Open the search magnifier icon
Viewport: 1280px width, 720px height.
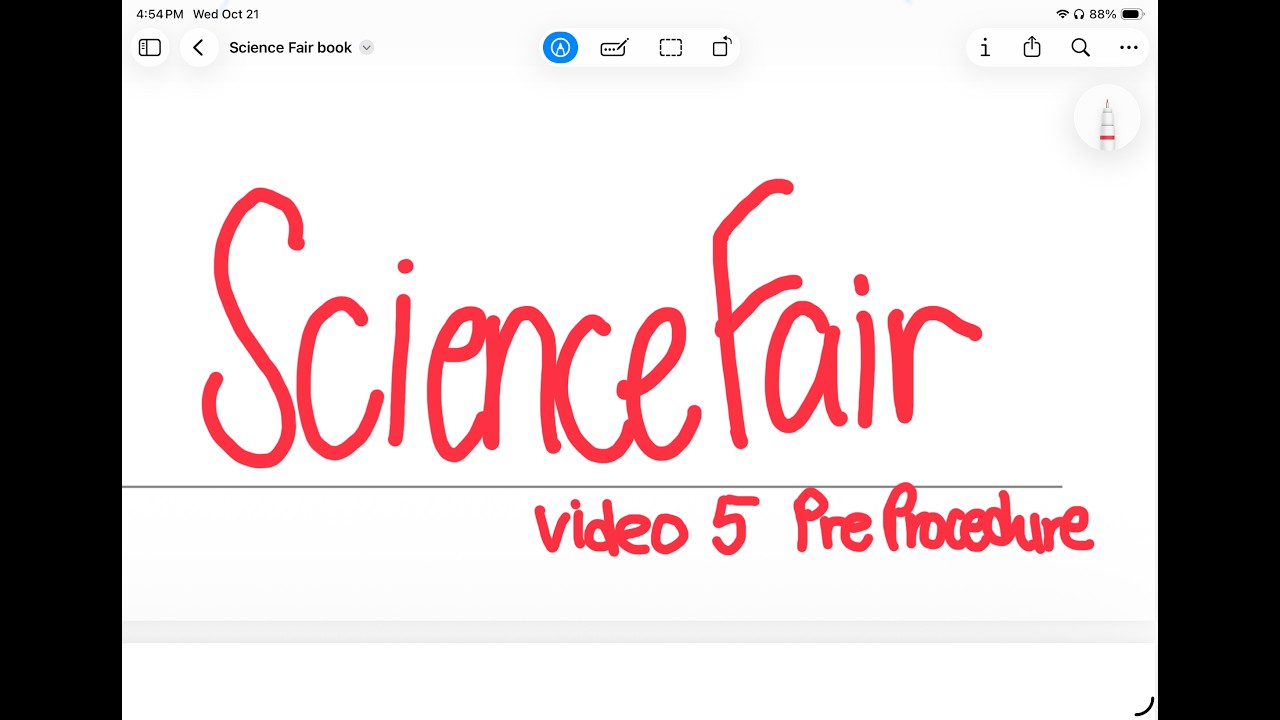(1080, 47)
